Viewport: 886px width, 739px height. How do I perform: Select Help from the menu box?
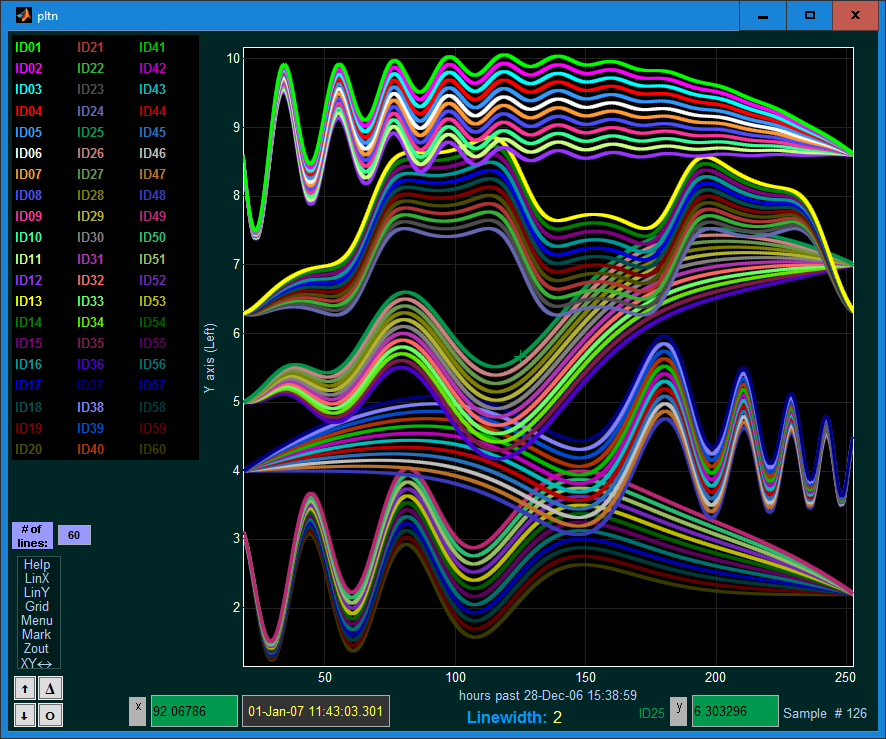[37, 564]
